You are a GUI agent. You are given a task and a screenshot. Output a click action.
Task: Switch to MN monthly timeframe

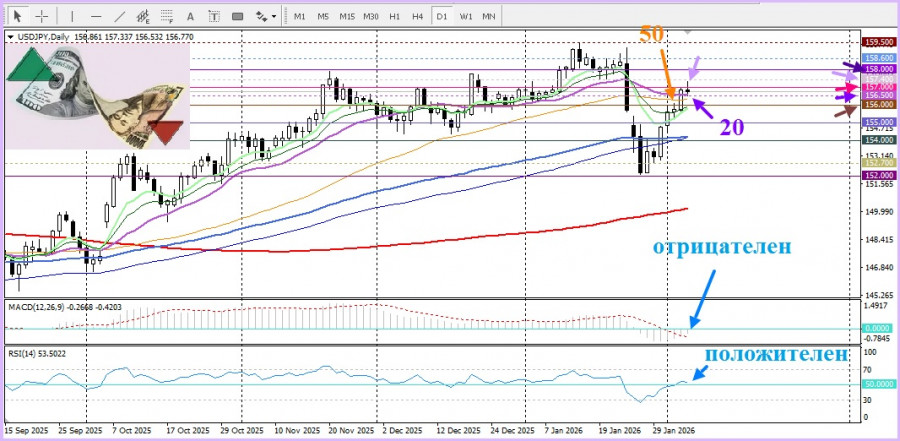click(x=489, y=16)
